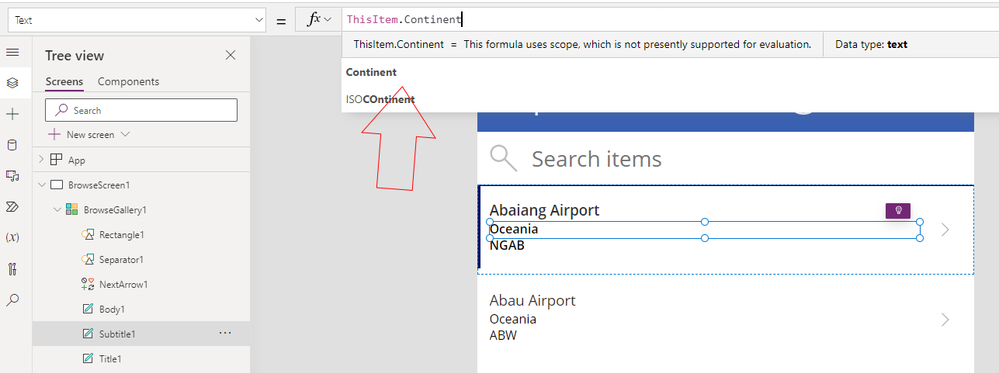Expand the fx formula dropdown chevron
The image size is (999, 373).
[328, 20]
